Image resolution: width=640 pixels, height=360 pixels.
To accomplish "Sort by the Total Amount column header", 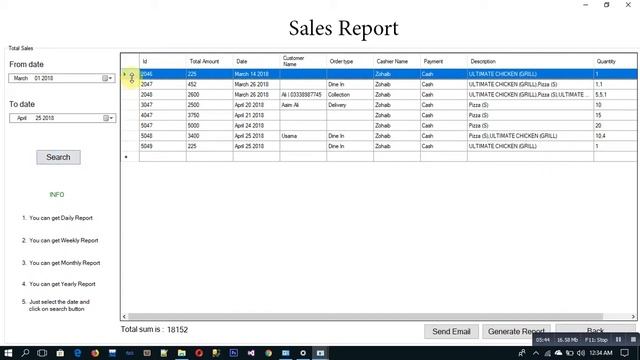I will point(209,61).
